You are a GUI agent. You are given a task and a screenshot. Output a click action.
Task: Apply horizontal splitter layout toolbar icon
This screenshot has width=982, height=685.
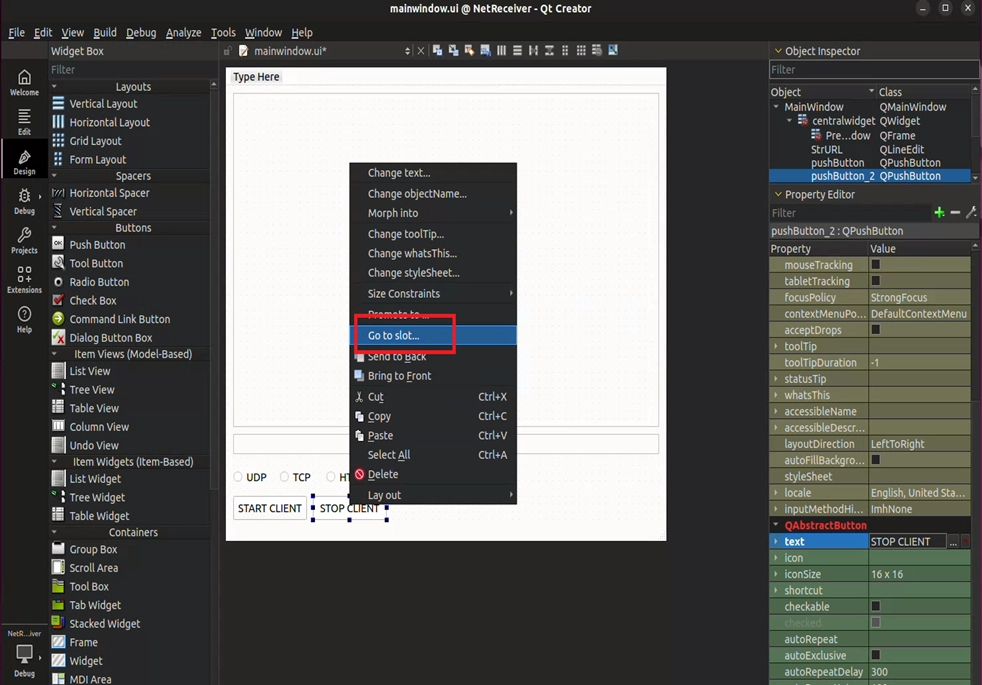tap(533, 51)
